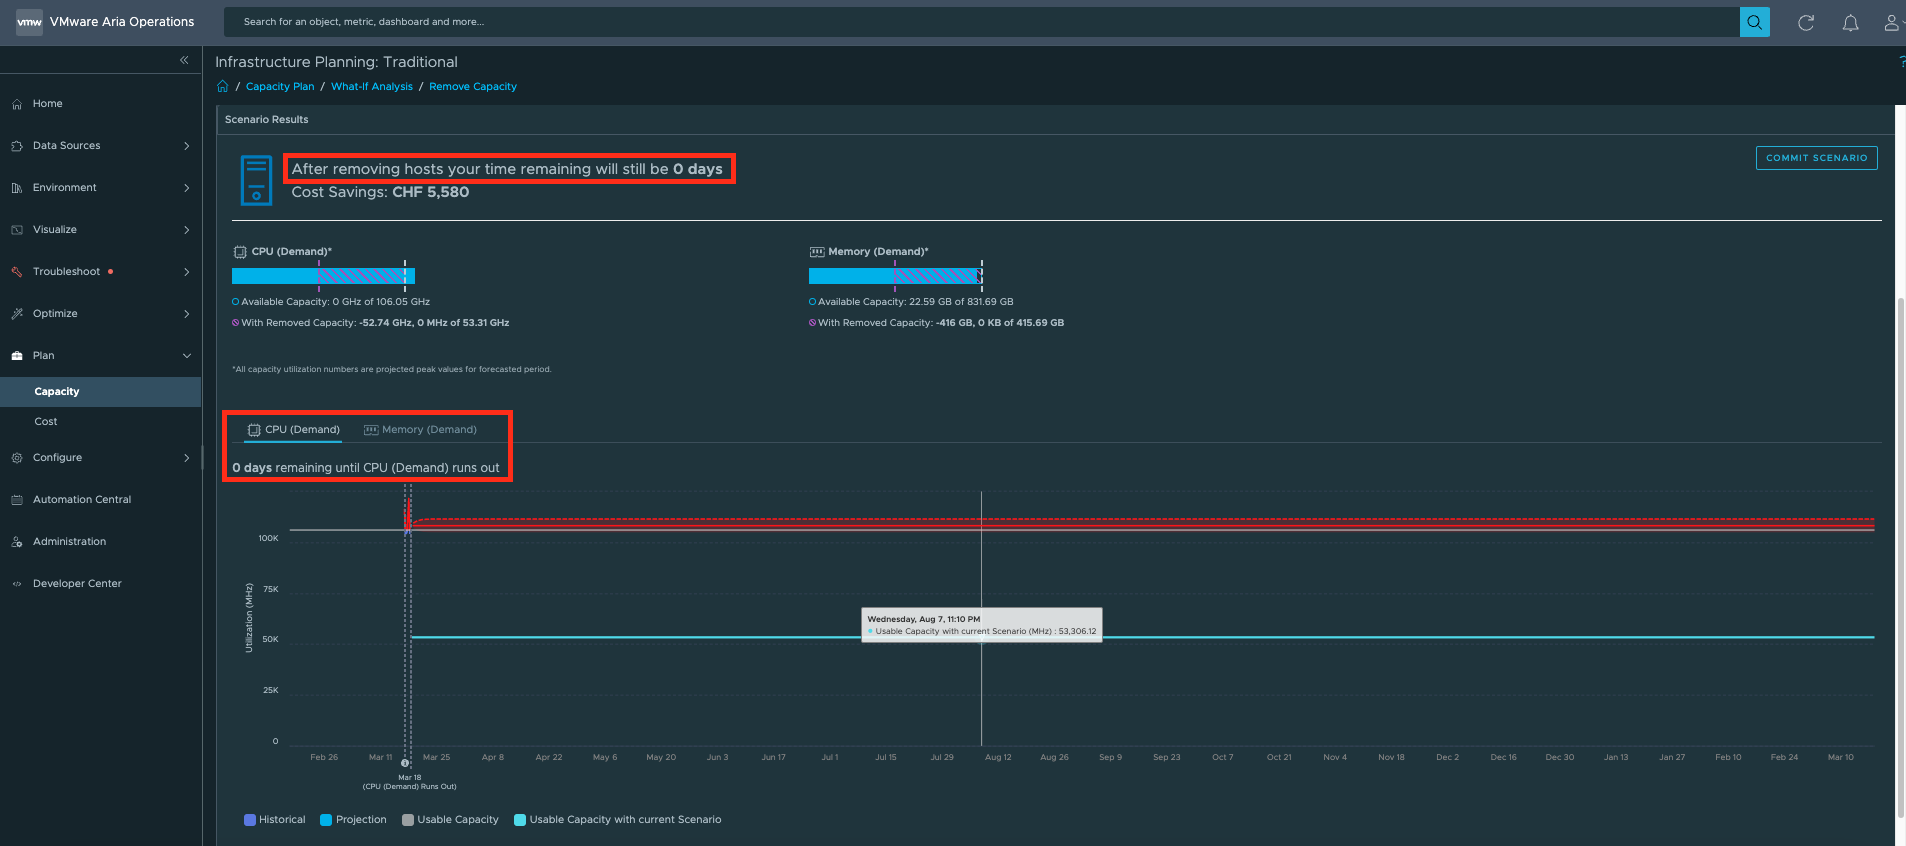Collapse the Plan menu chevron
The height and width of the screenshot is (846, 1906).
click(x=187, y=356)
